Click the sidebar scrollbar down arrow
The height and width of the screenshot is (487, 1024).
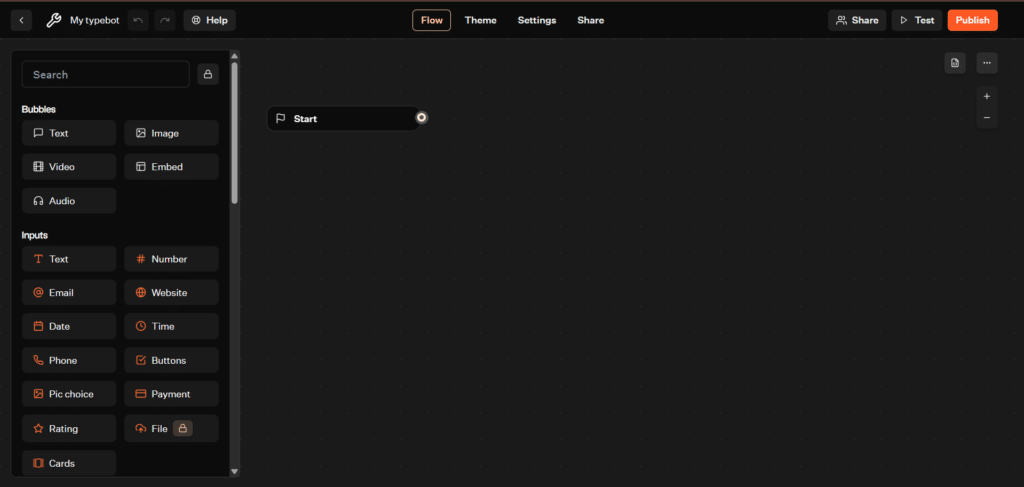(235, 471)
